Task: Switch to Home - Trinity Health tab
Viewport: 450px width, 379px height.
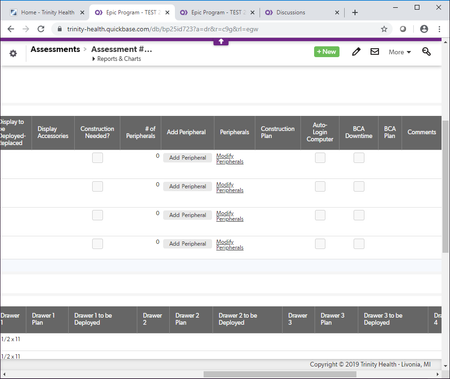Action: coord(47,13)
